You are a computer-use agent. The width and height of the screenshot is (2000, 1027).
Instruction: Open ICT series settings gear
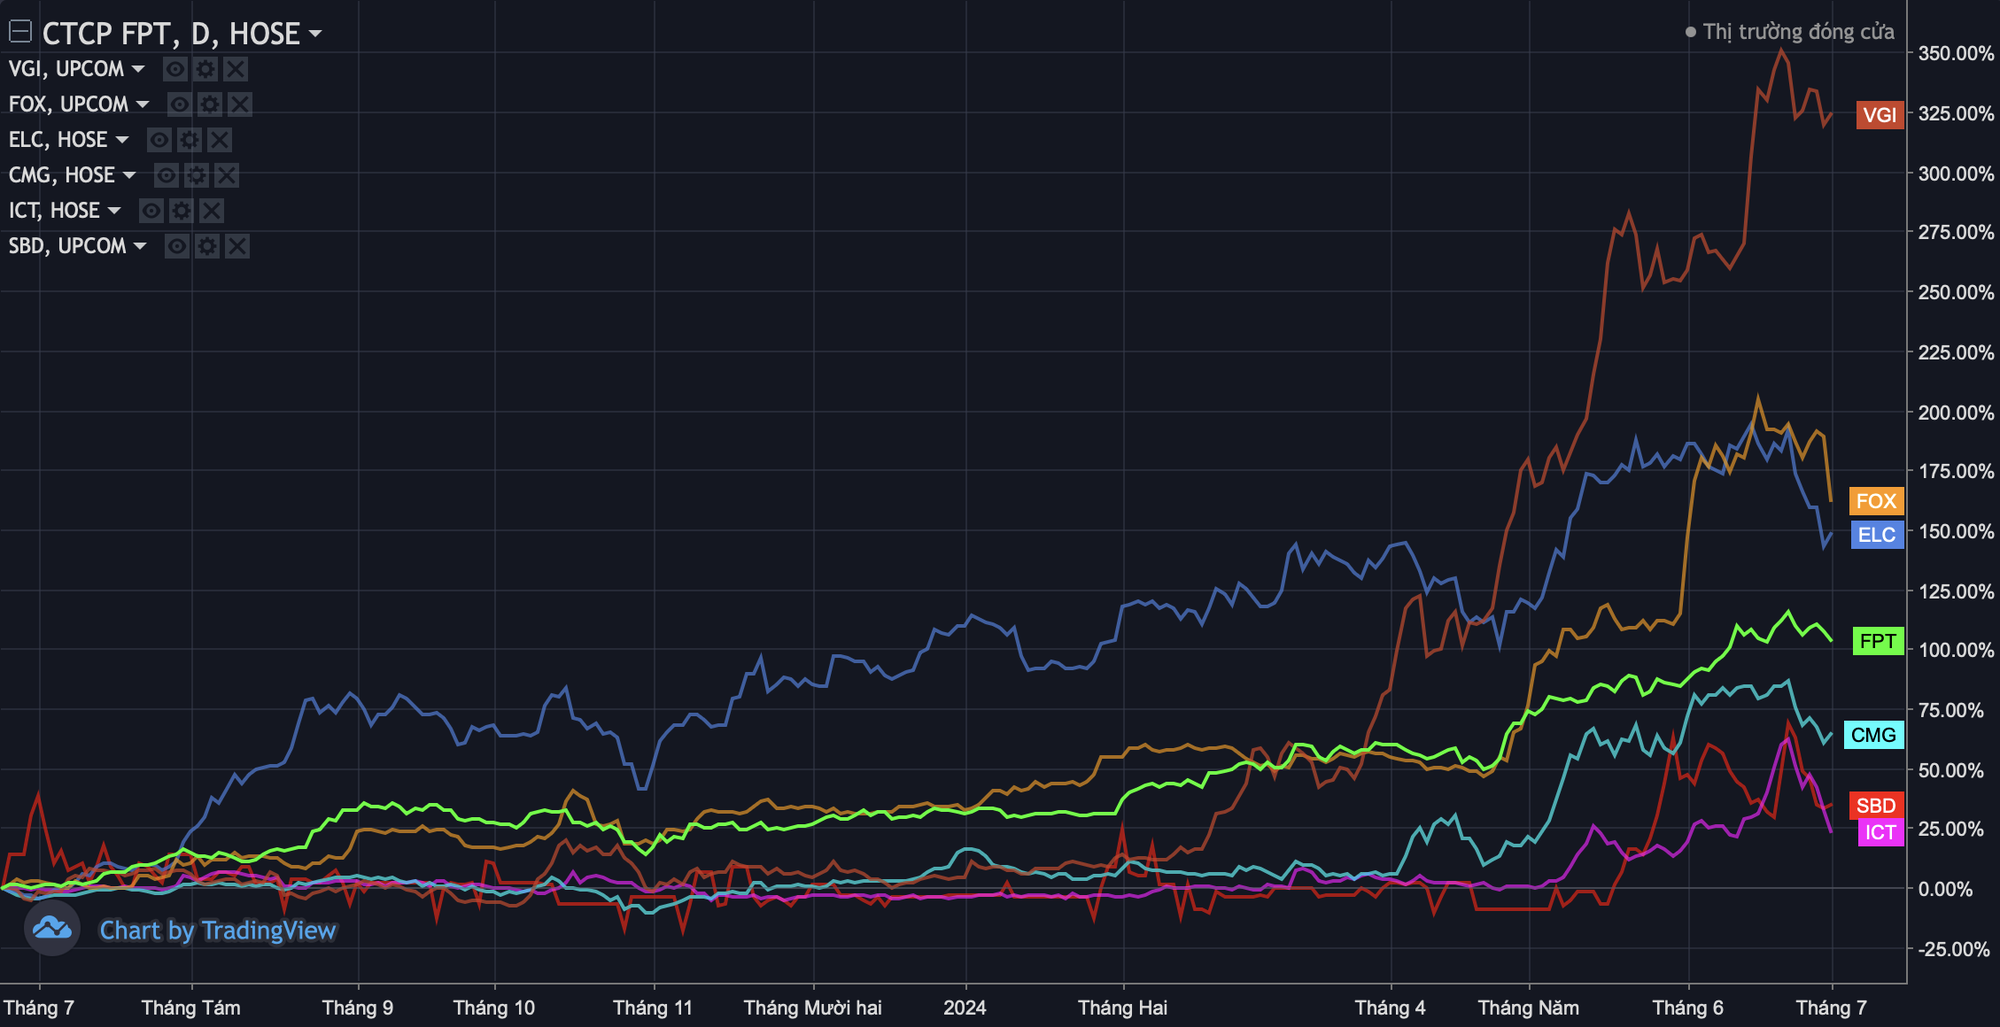(x=181, y=211)
